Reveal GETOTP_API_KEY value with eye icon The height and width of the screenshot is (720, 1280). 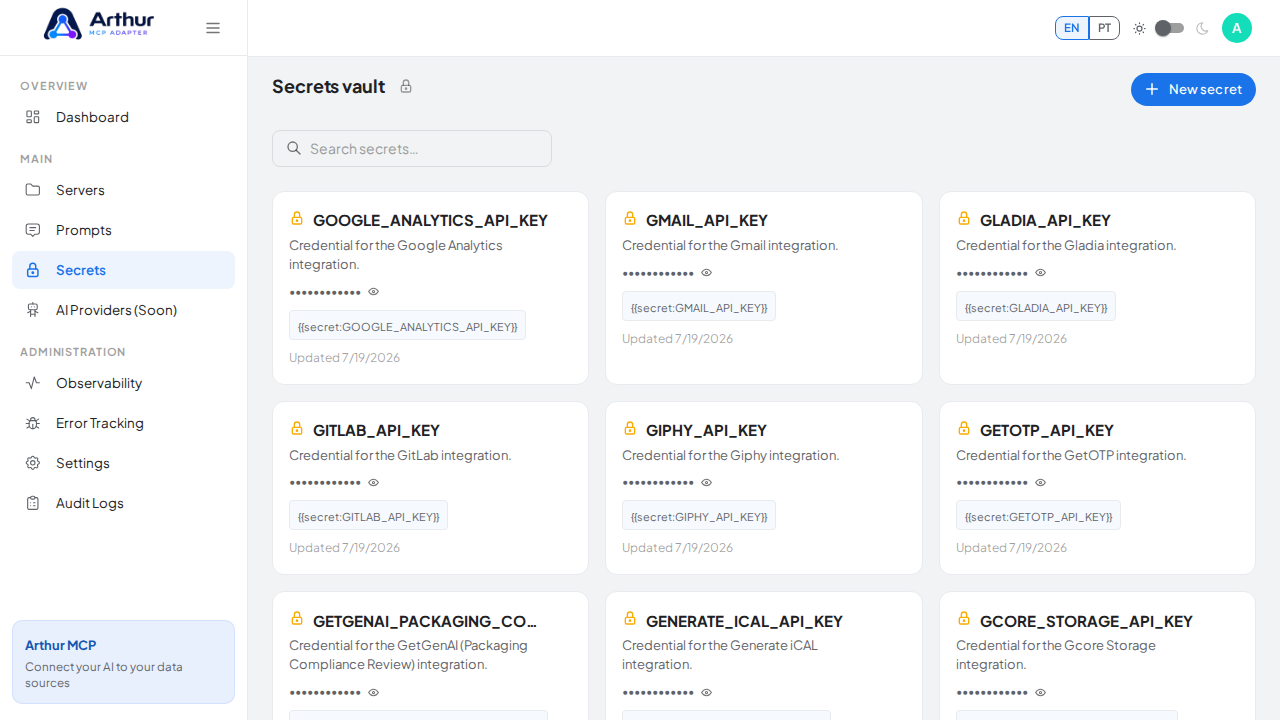click(x=1041, y=483)
